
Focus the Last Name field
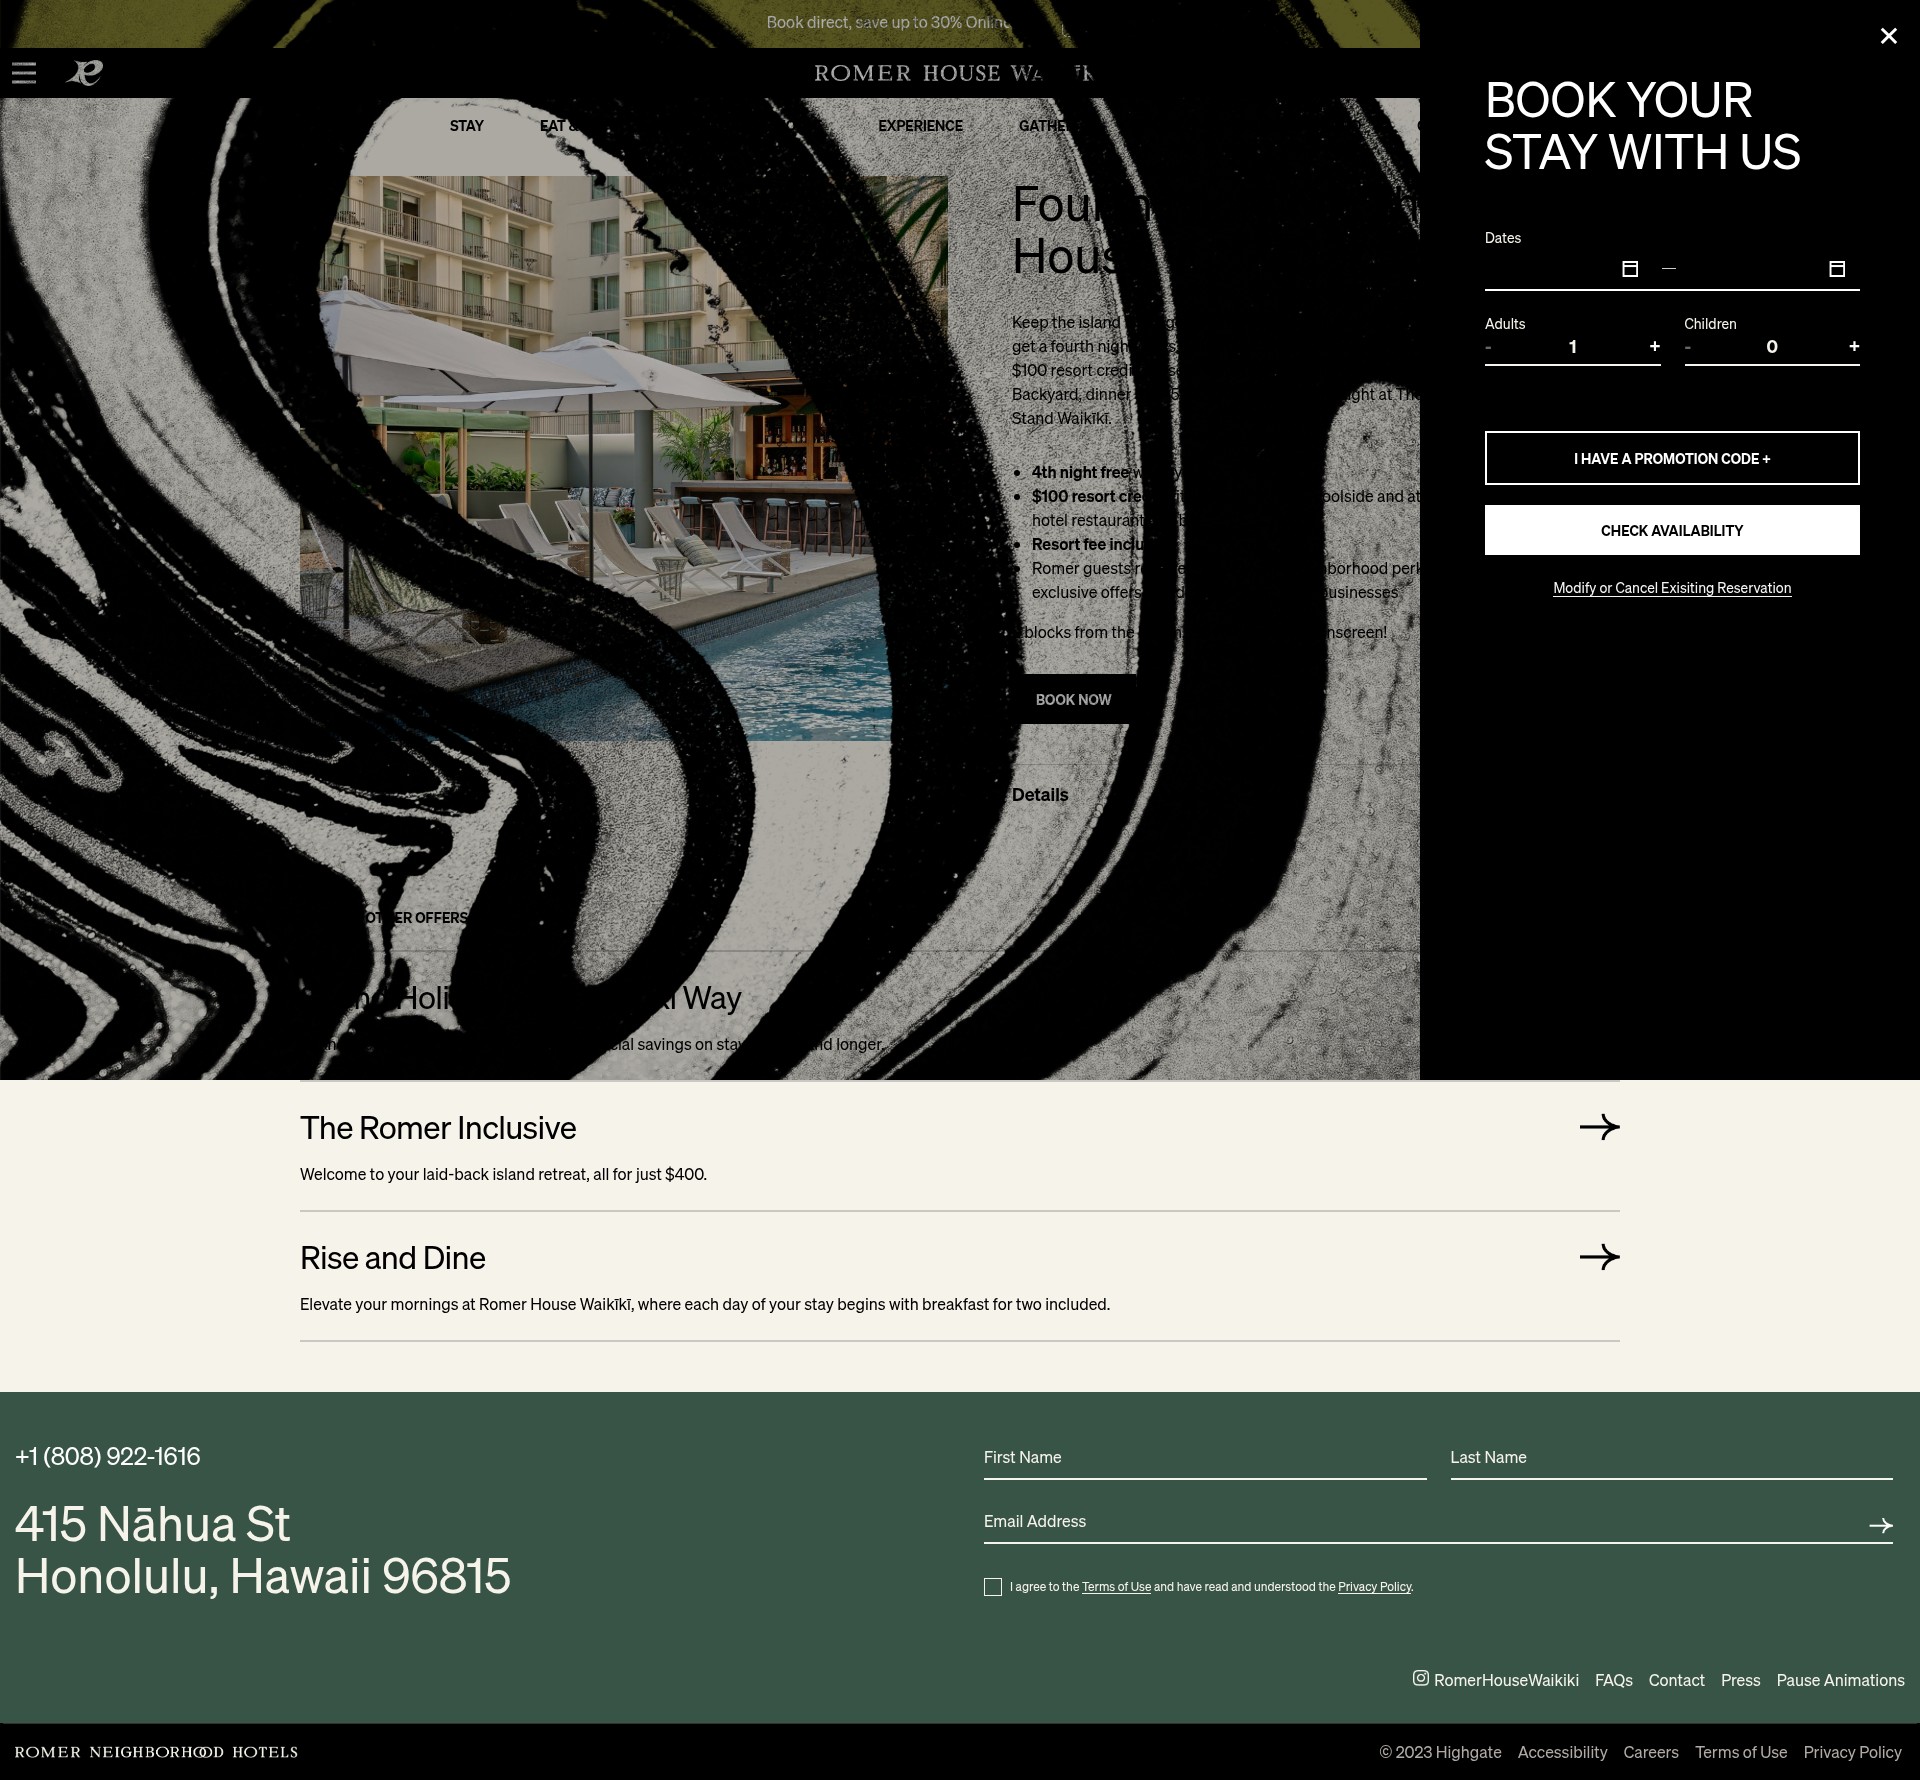(x=1671, y=1458)
